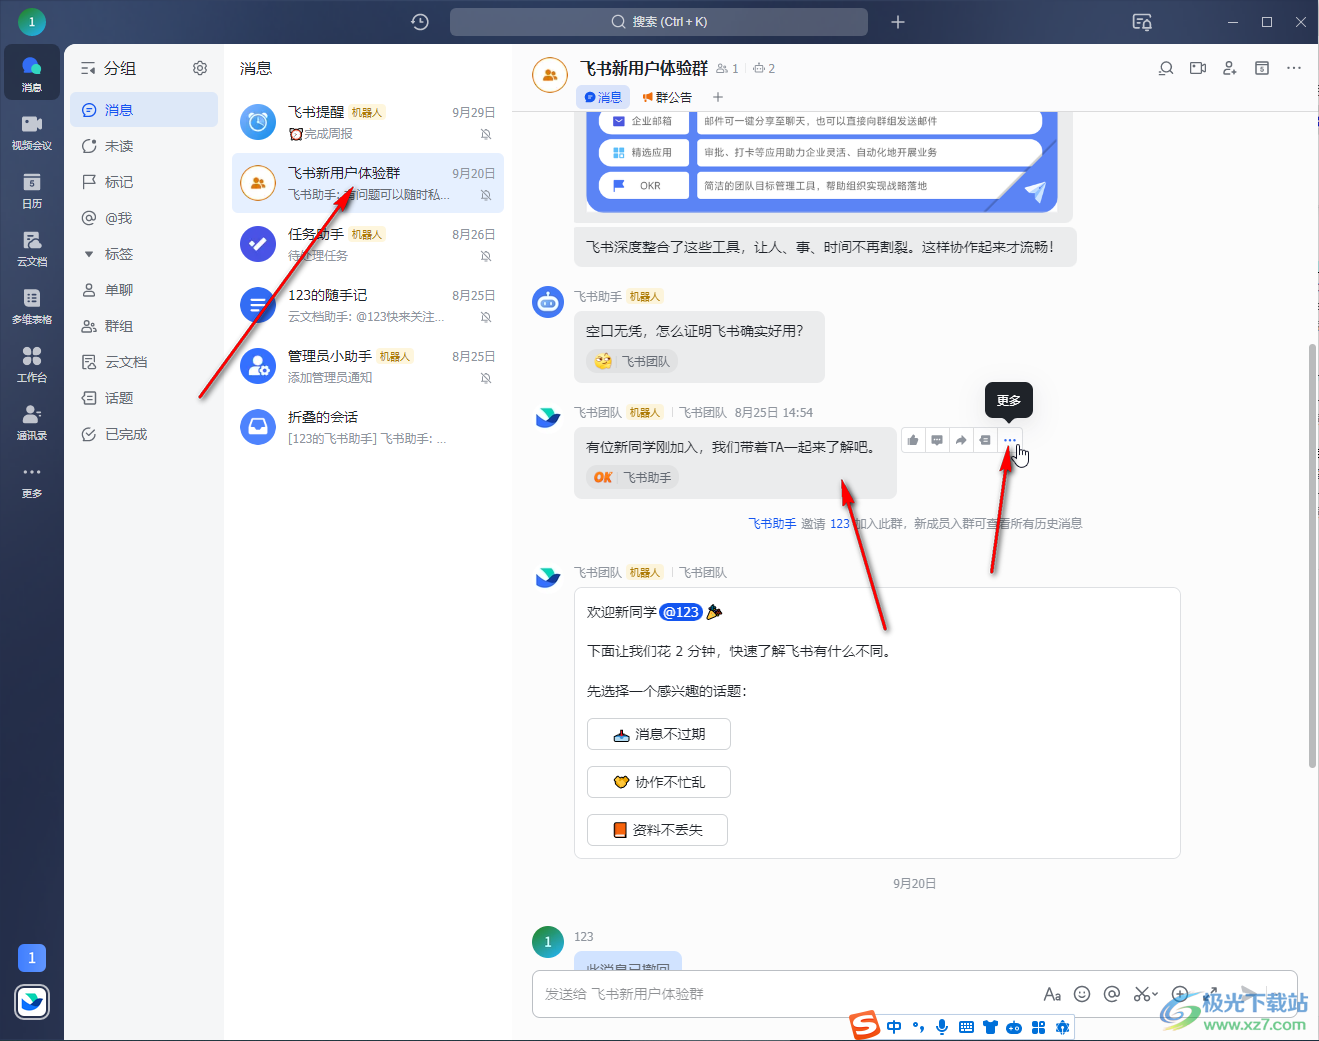
Task: Switch to the 消息 tab in the chat
Action: (603, 97)
